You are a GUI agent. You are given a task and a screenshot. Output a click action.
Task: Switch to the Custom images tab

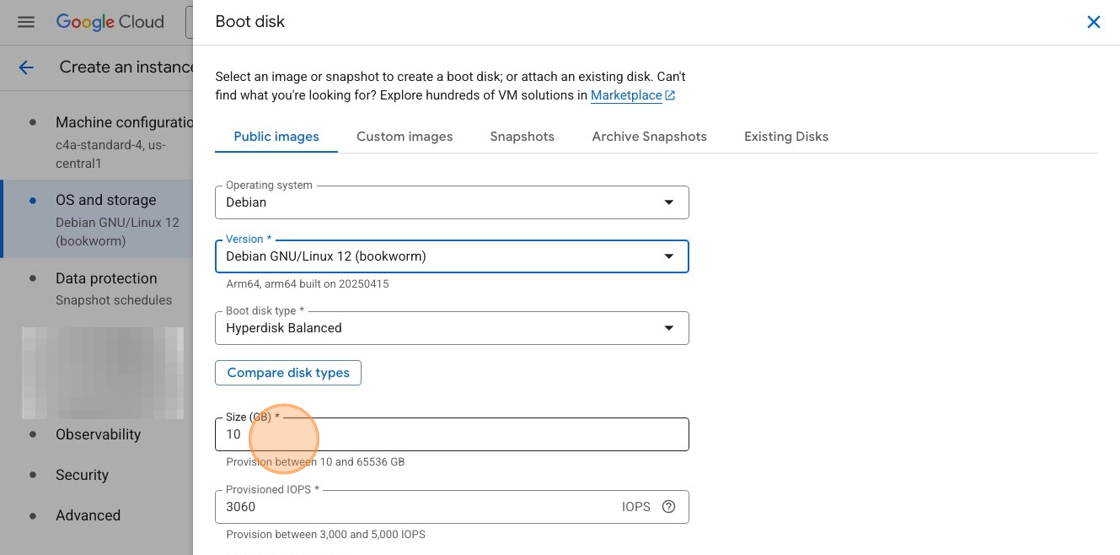click(x=404, y=136)
